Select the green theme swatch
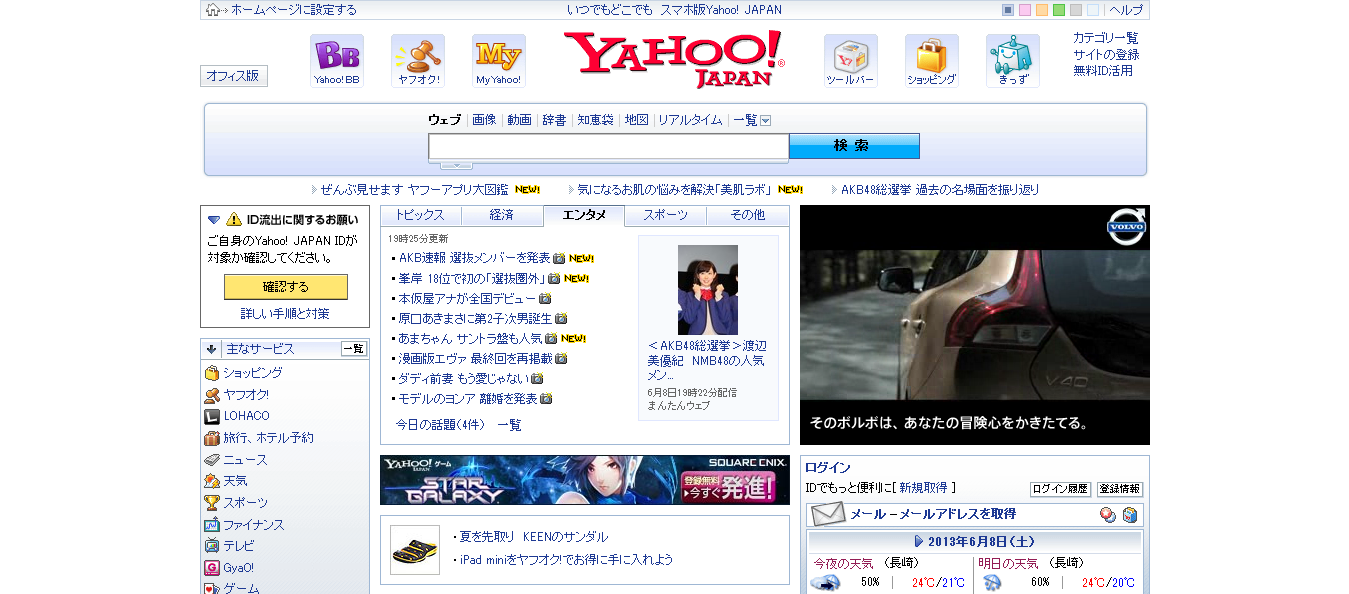Screen dimensions: 1349x594 (1059, 10)
